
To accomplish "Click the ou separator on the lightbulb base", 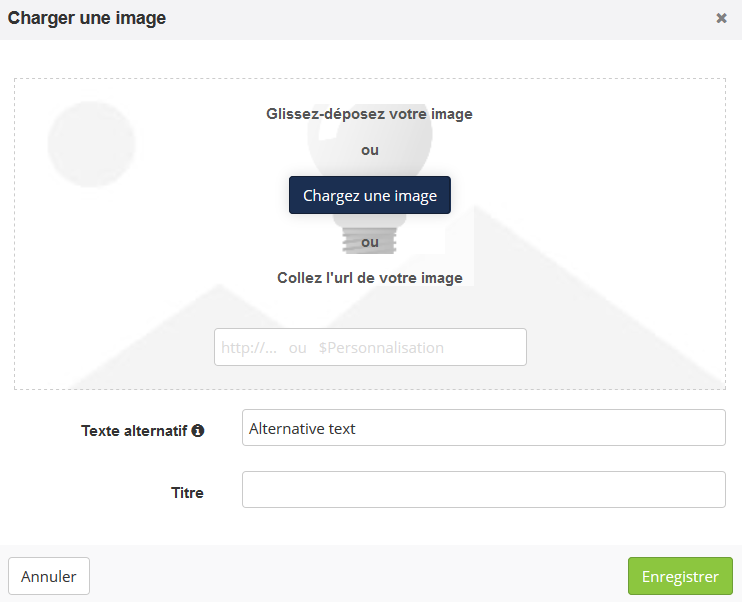I will point(370,241).
